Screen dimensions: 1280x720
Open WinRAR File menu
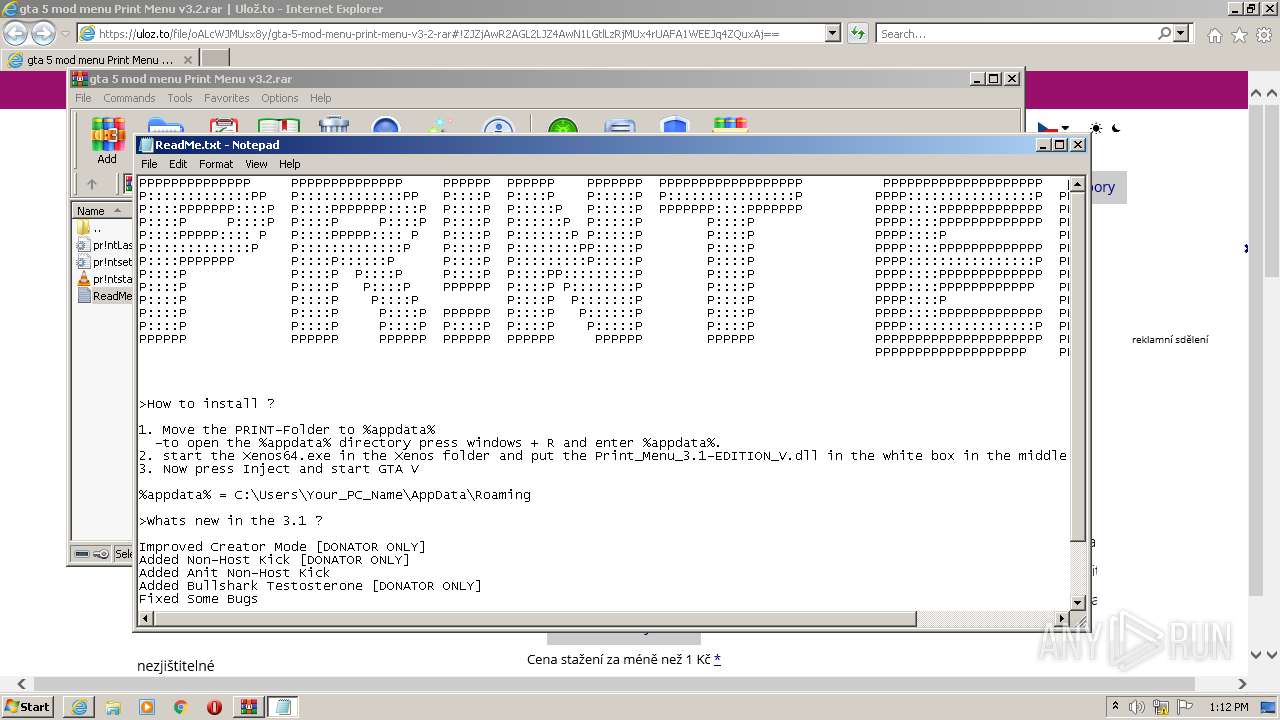83,98
